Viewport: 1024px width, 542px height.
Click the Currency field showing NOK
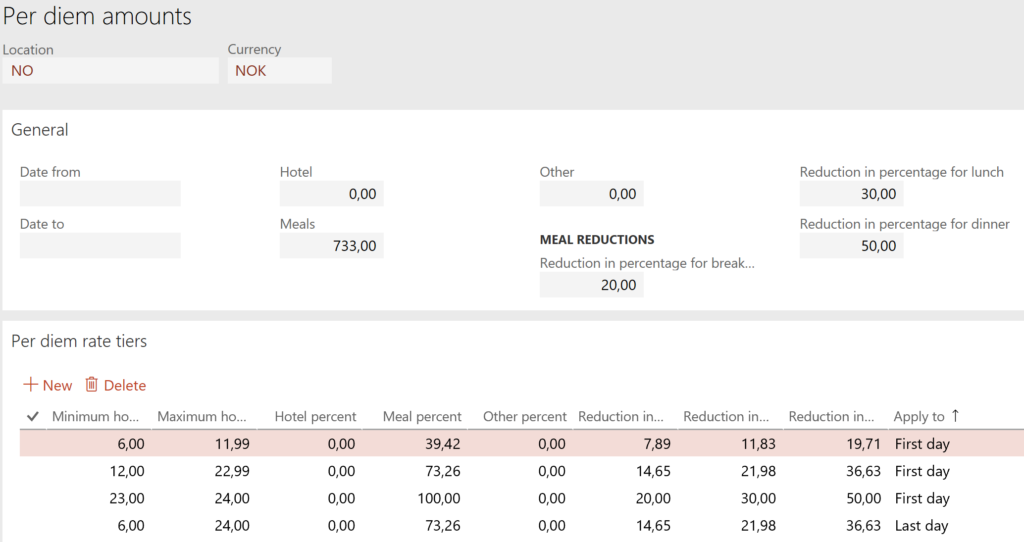(x=280, y=71)
